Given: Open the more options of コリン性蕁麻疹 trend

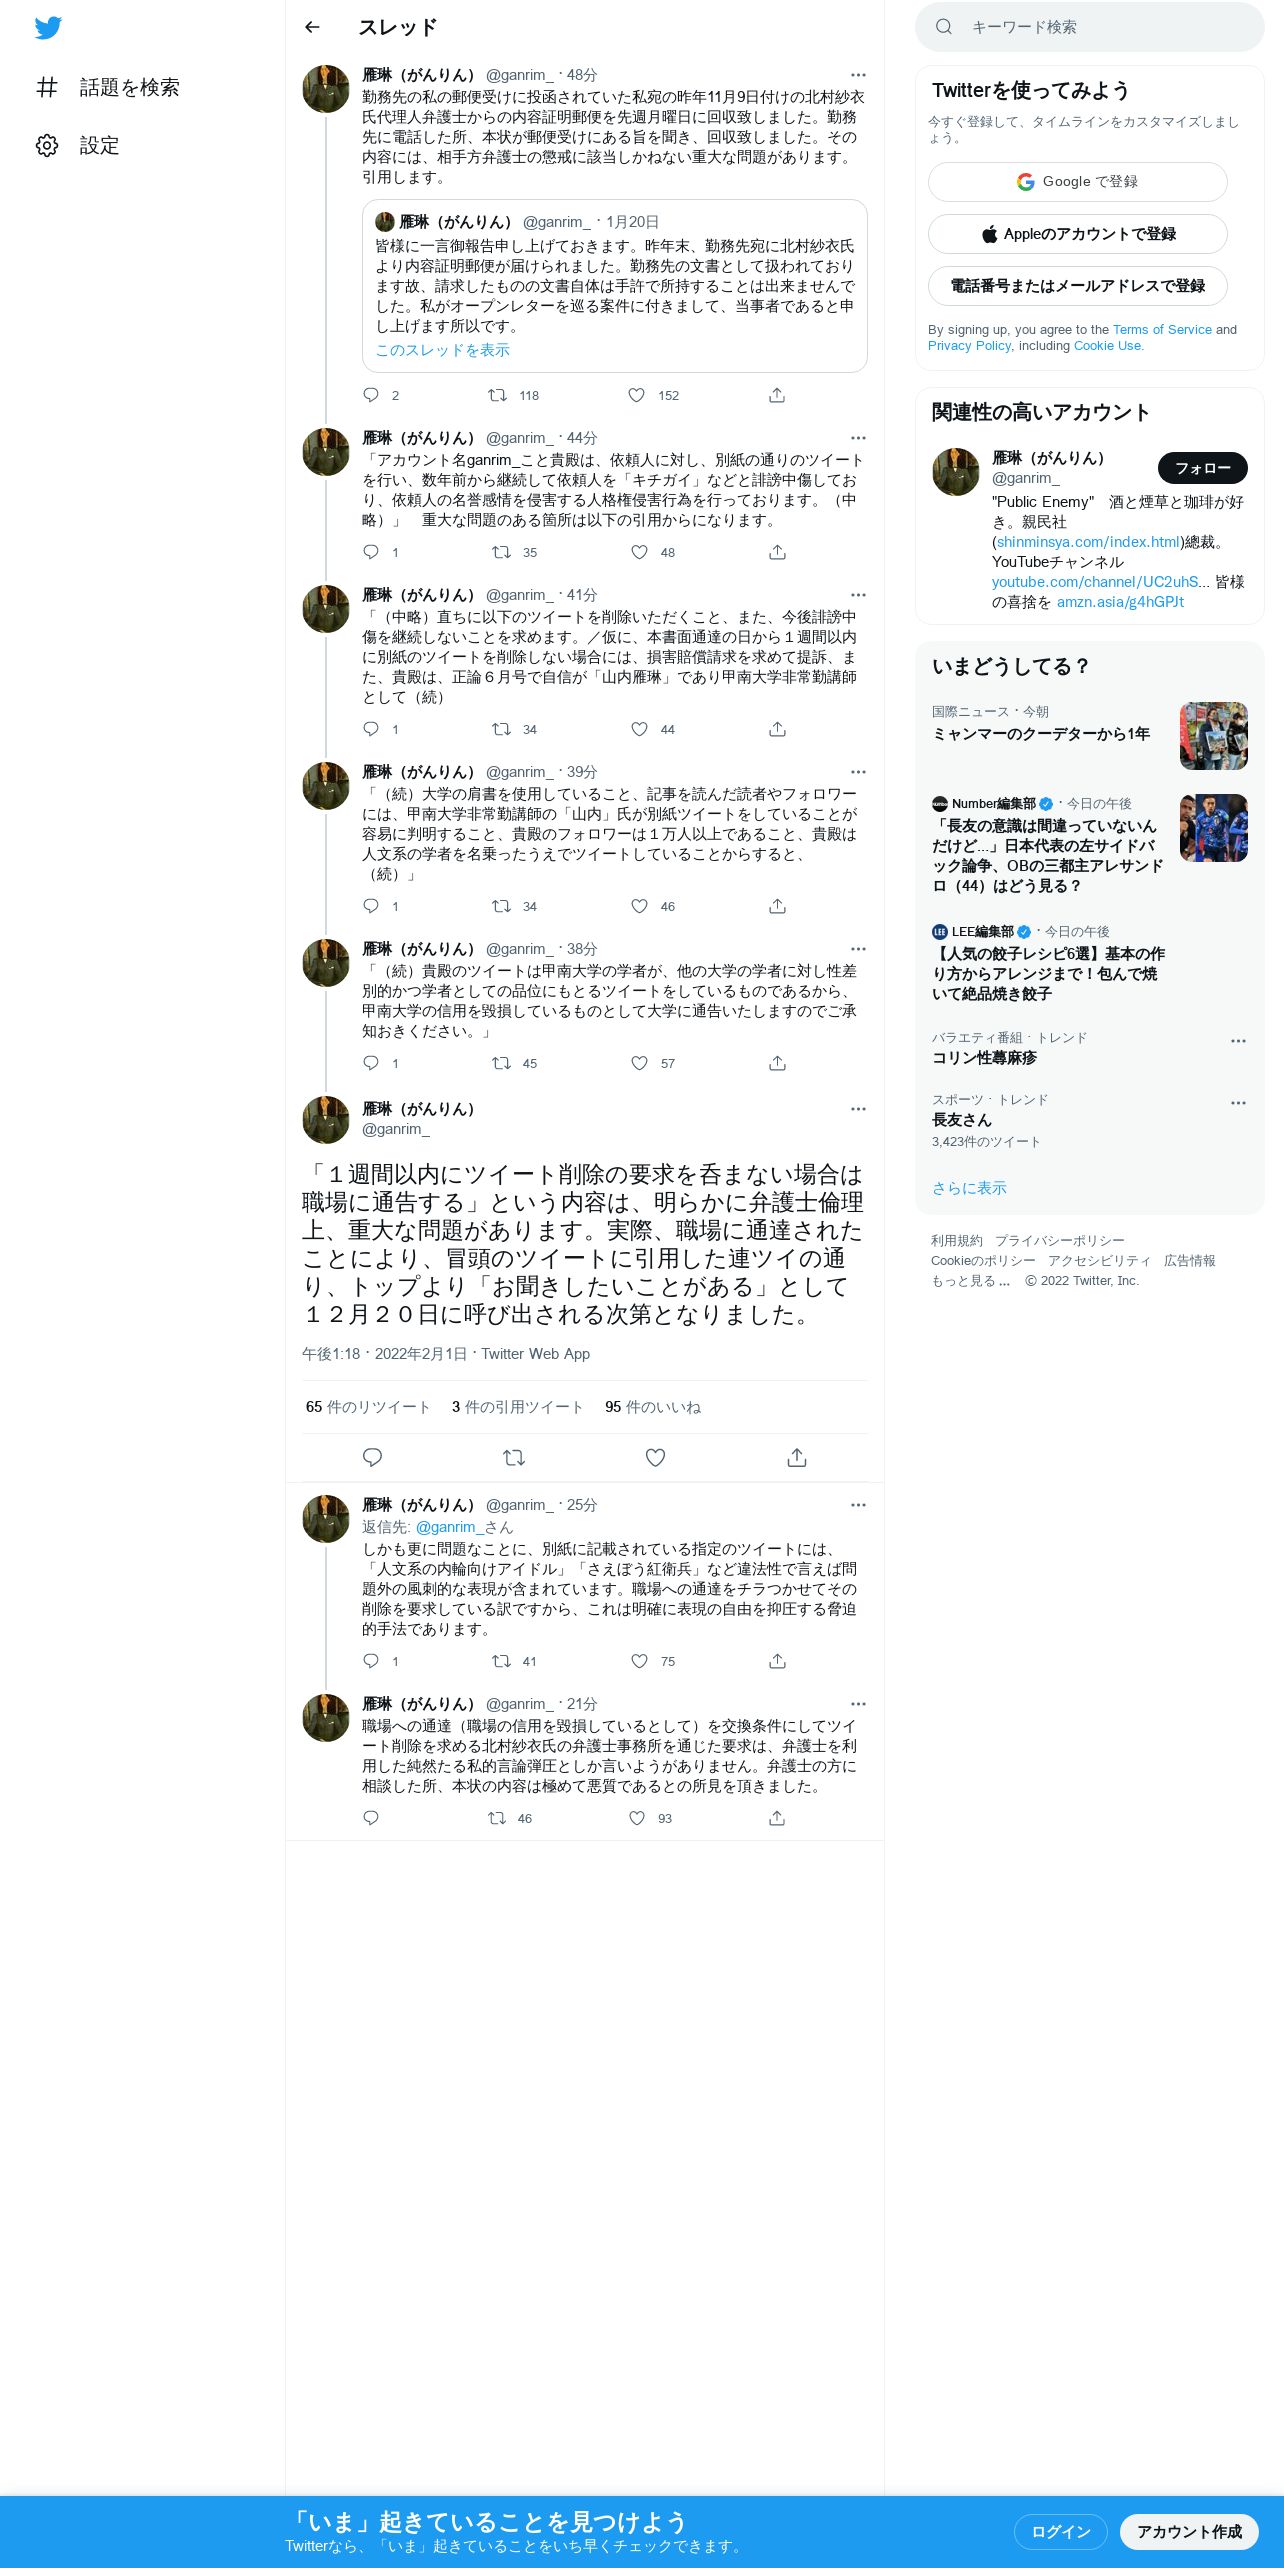Looking at the screenshot, I should coord(1238,1041).
